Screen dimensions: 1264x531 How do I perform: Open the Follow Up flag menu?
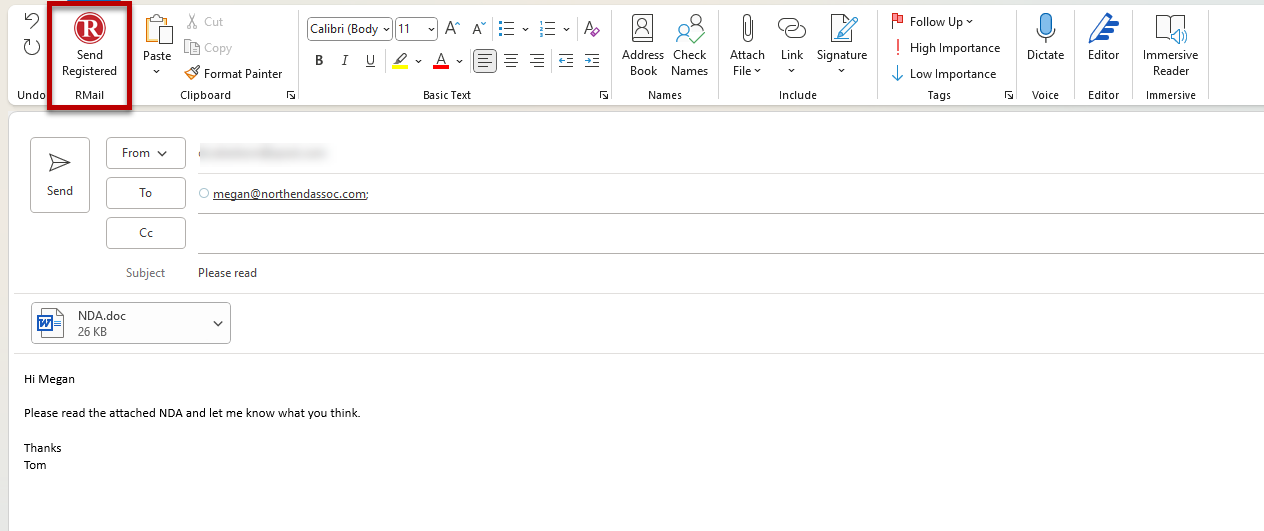[x=932, y=21]
